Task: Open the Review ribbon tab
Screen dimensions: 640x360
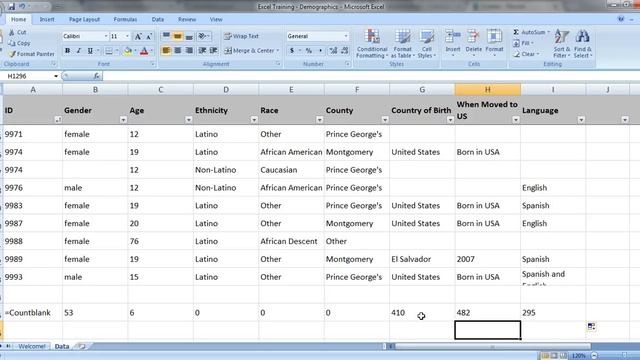Action: (x=187, y=19)
